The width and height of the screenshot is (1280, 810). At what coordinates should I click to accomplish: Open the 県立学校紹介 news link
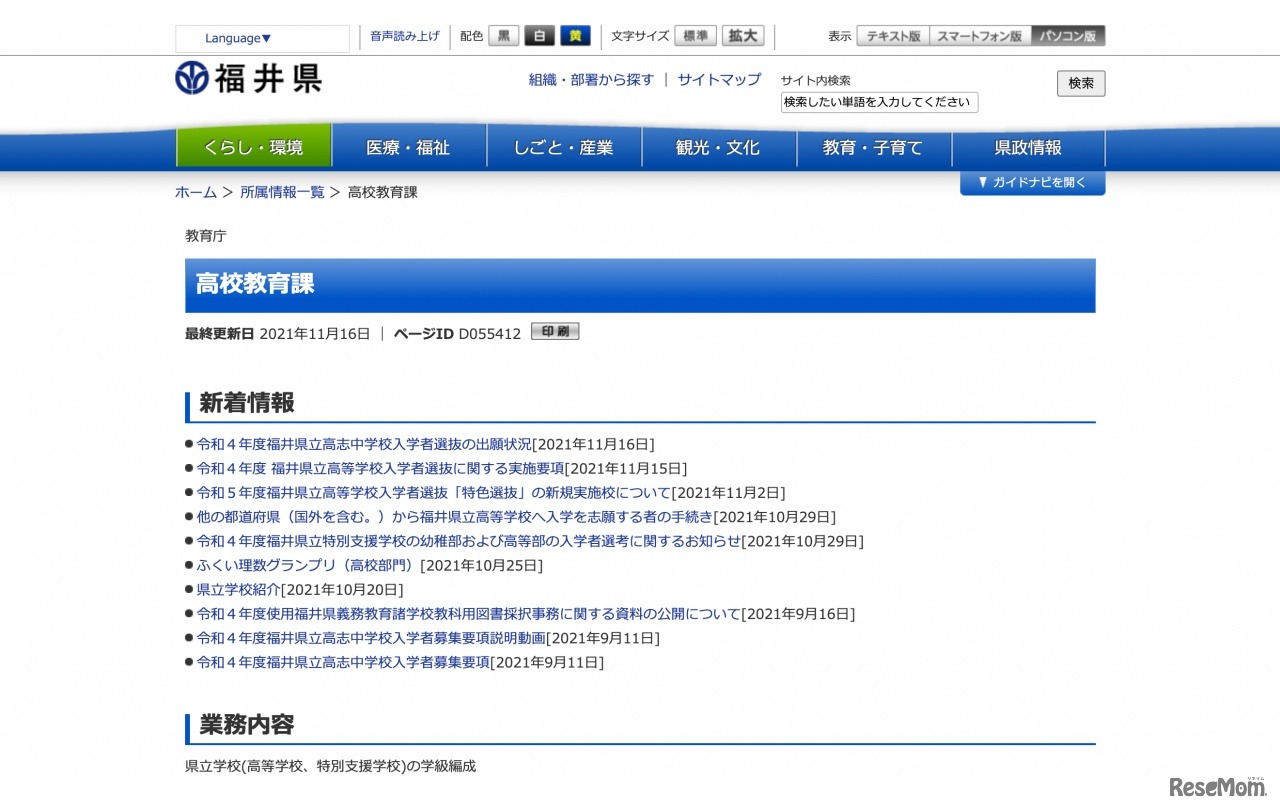pyautogui.click(x=237, y=589)
